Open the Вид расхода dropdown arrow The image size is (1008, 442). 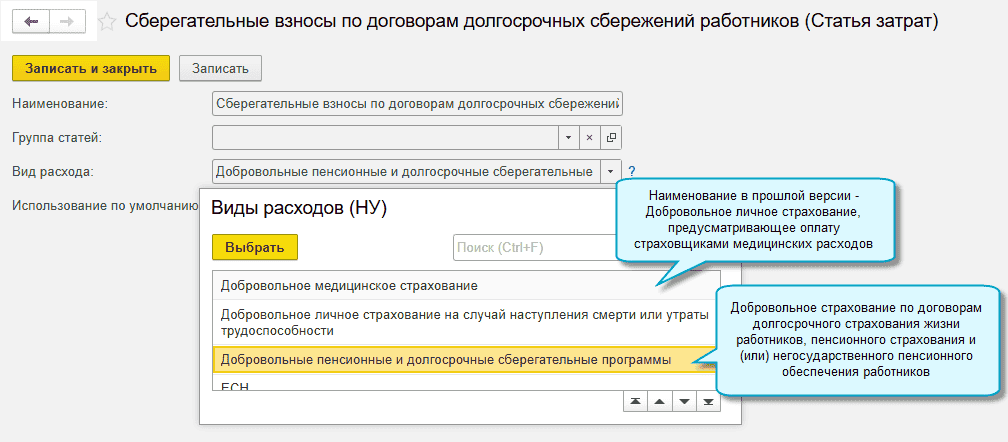pyautogui.click(x=610, y=172)
